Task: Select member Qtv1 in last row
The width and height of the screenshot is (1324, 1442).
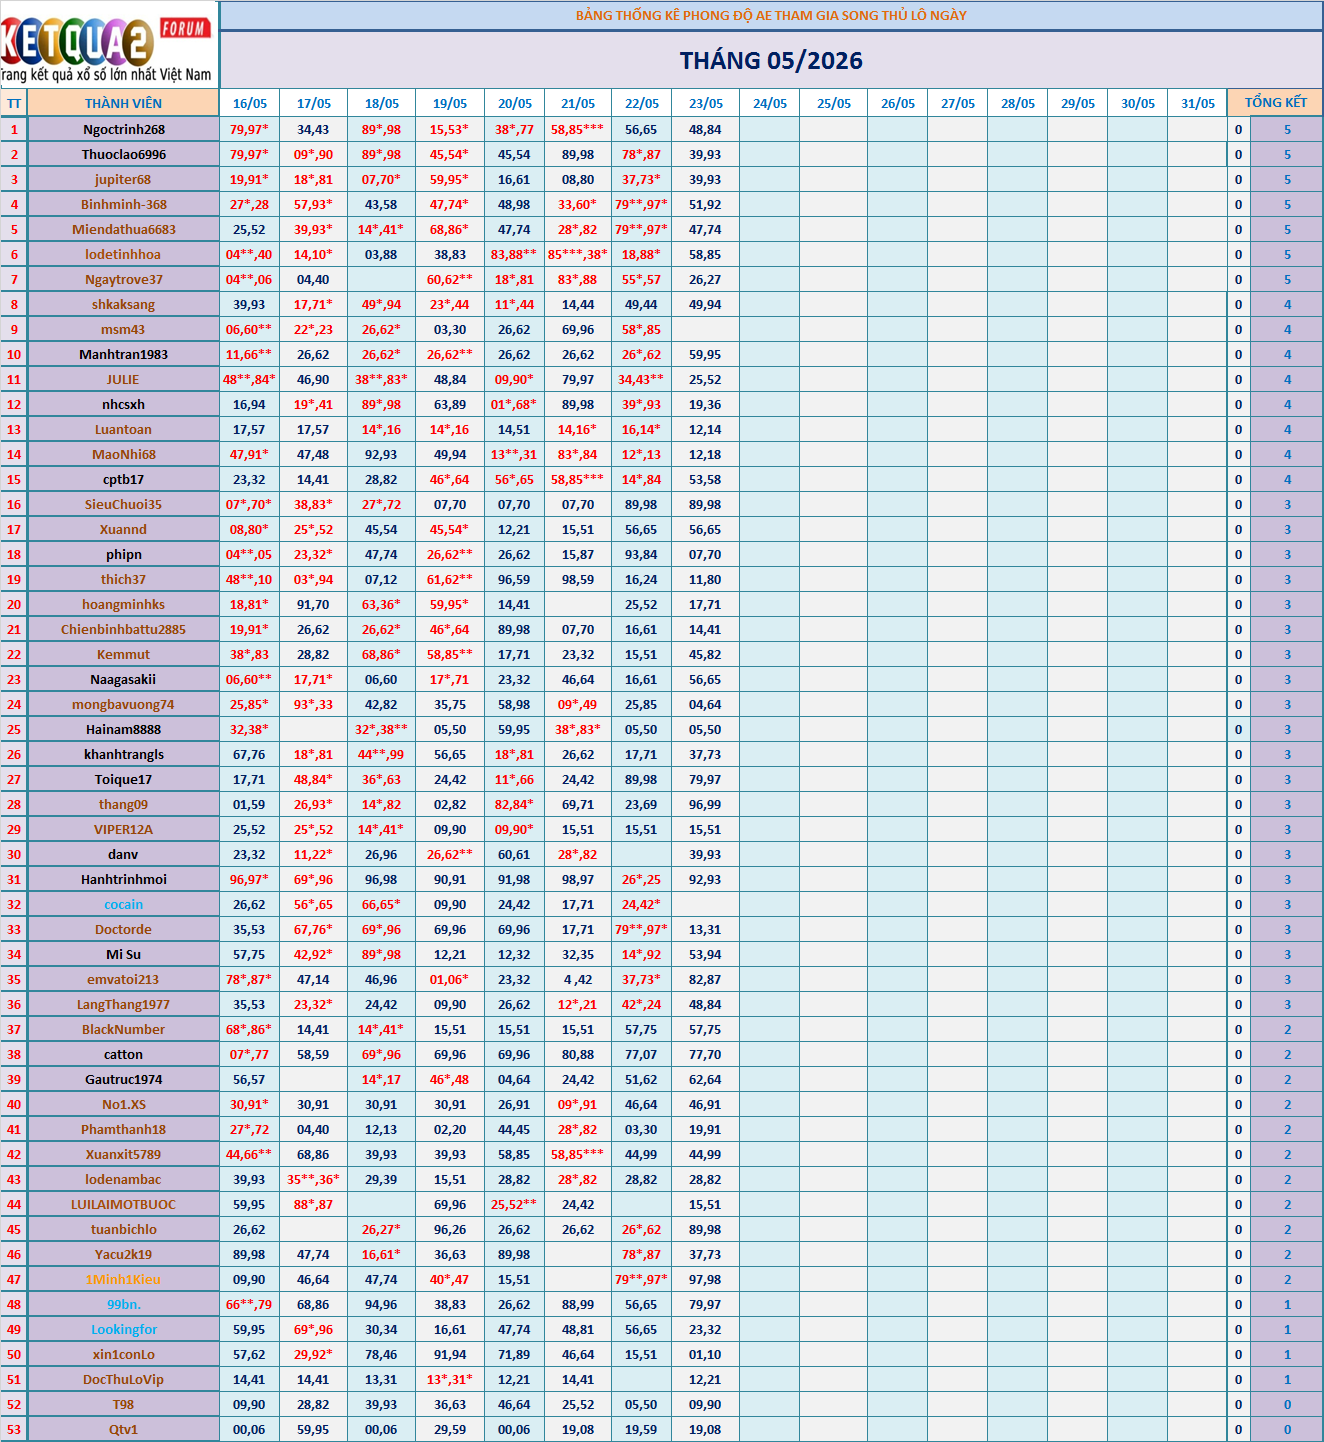Action: [123, 1429]
